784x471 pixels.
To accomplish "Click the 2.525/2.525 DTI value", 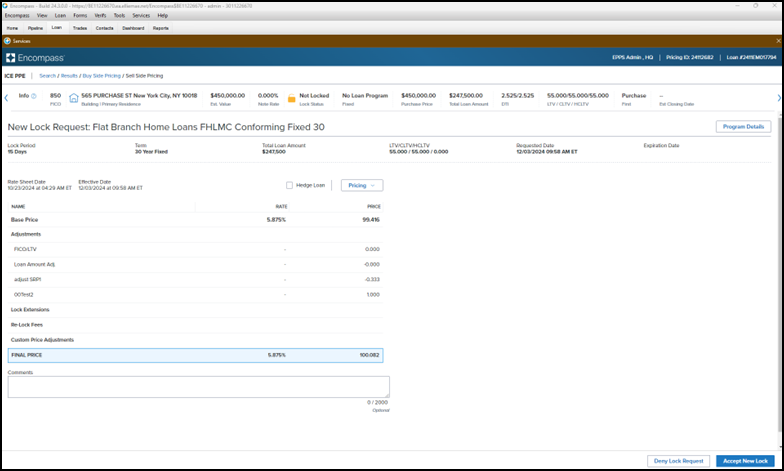I will point(518,96).
